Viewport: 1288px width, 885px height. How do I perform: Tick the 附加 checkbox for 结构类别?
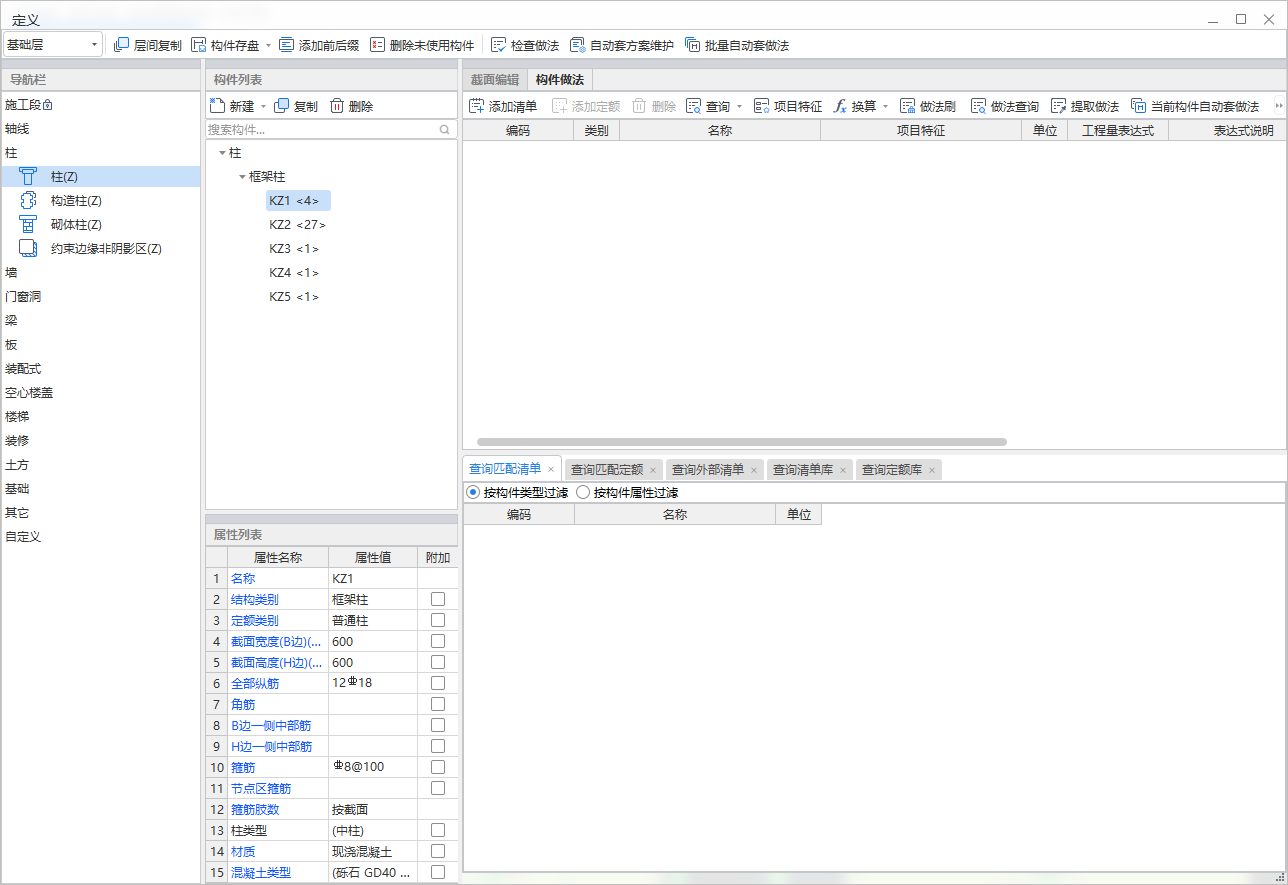(x=437, y=599)
